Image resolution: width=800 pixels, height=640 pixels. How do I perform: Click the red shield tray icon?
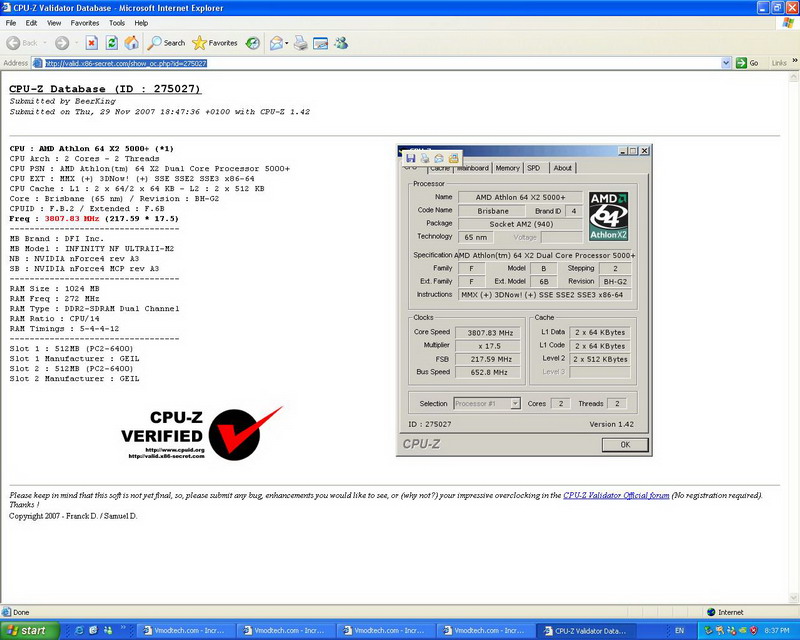coord(754,631)
